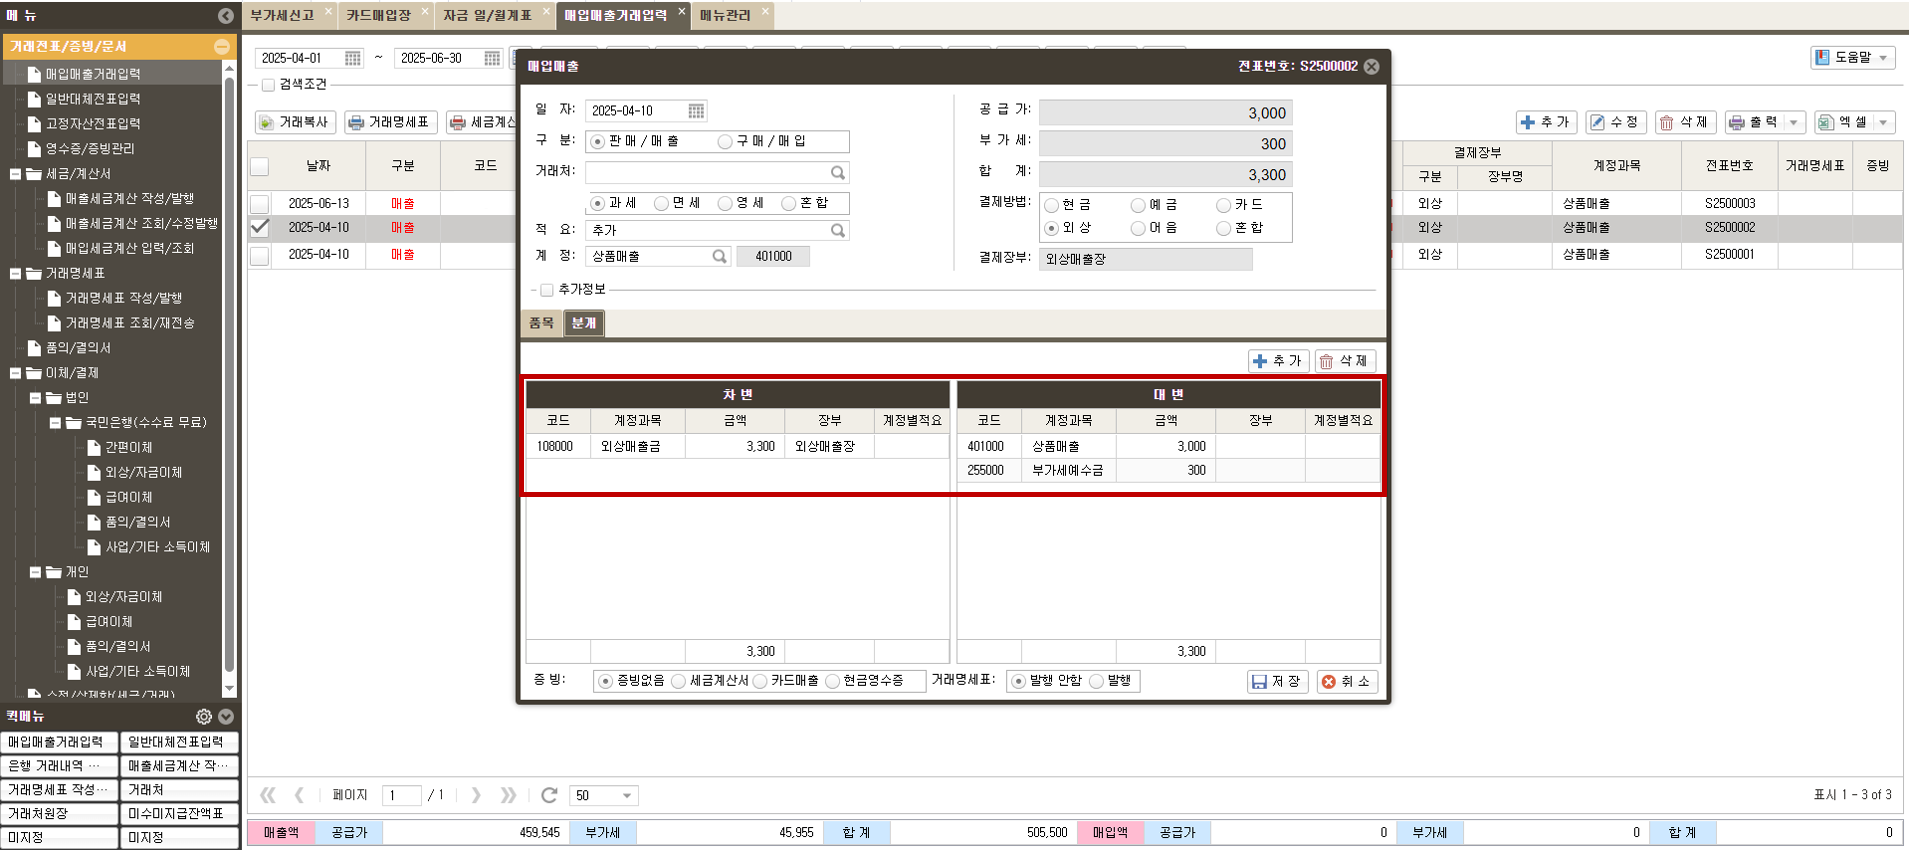Collapse the 세금/계산서 tree folder
The image size is (1909, 850).
coord(15,174)
